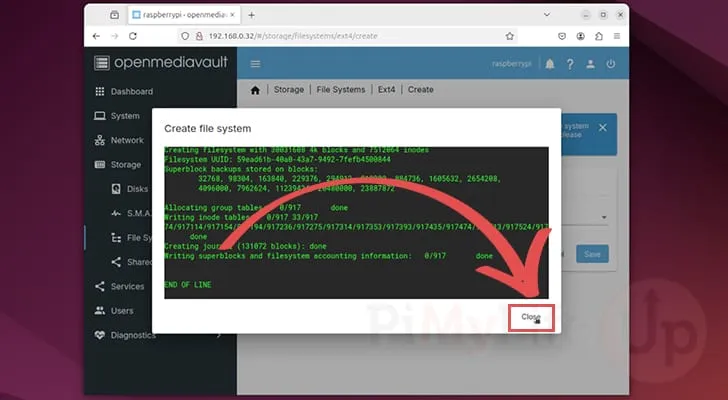
Task: Click the Storage drive icon
Action: coord(99,165)
